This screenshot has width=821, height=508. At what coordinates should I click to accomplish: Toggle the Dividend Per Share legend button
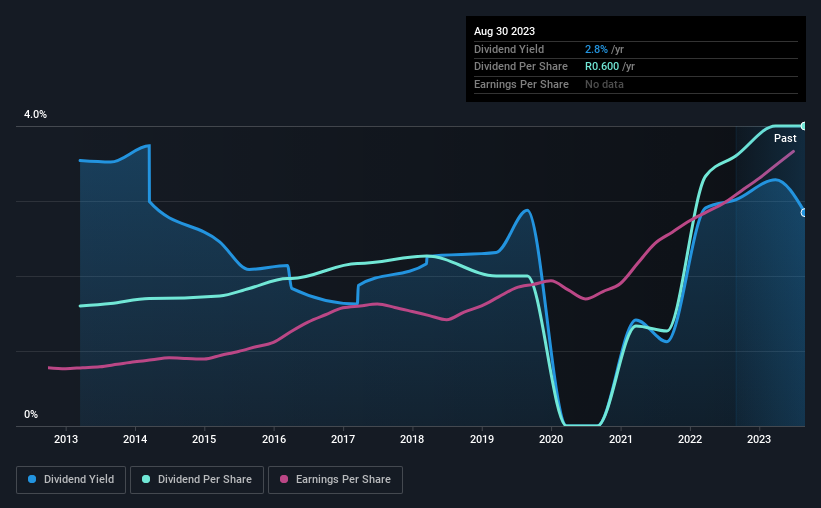(x=197, y=480)
